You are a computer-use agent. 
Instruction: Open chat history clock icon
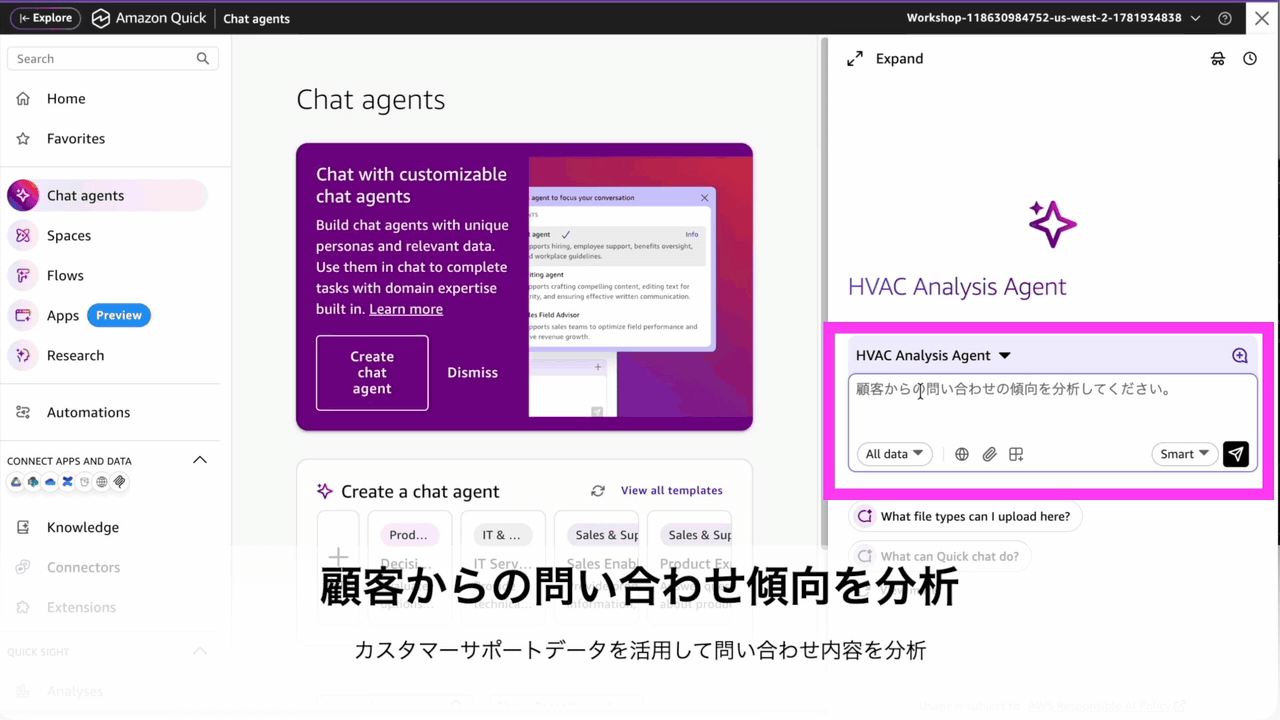pos(1250,59)
